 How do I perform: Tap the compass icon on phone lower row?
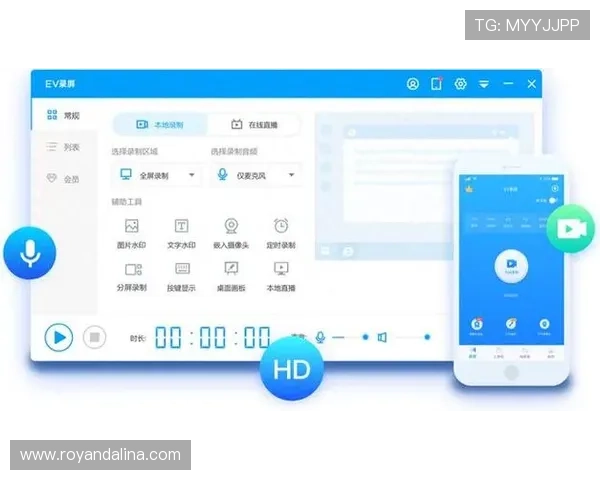tap(511, 324)
